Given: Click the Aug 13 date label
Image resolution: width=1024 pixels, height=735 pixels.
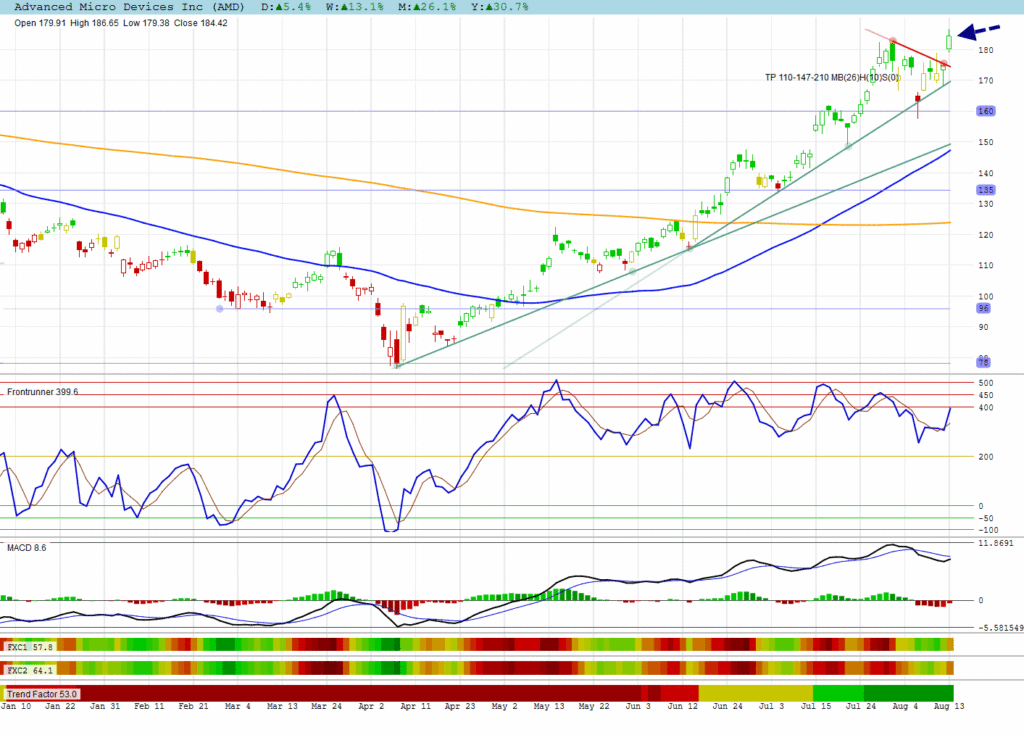Looking at the screenshot, I should click(949, 706).
